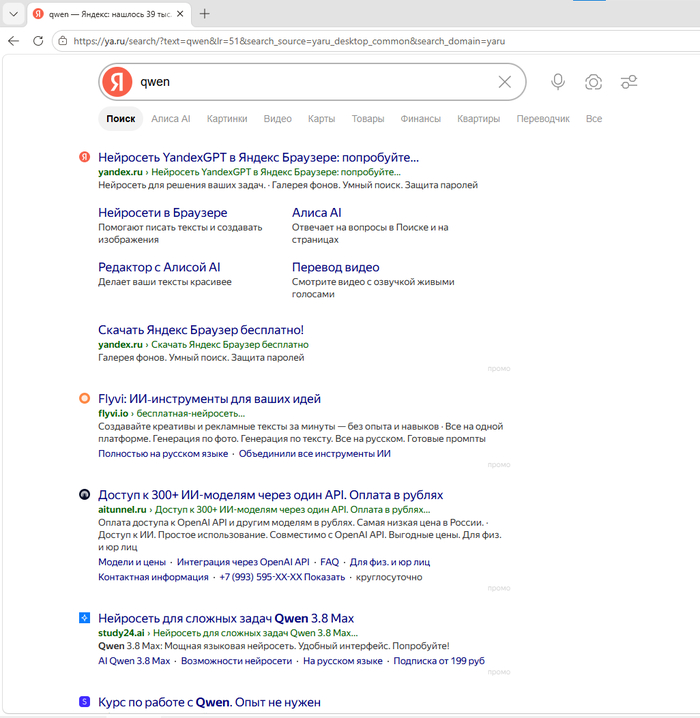Reload the page with the refresh icon
The width and height of the screenshot is (700, 718).
[38, 41]
